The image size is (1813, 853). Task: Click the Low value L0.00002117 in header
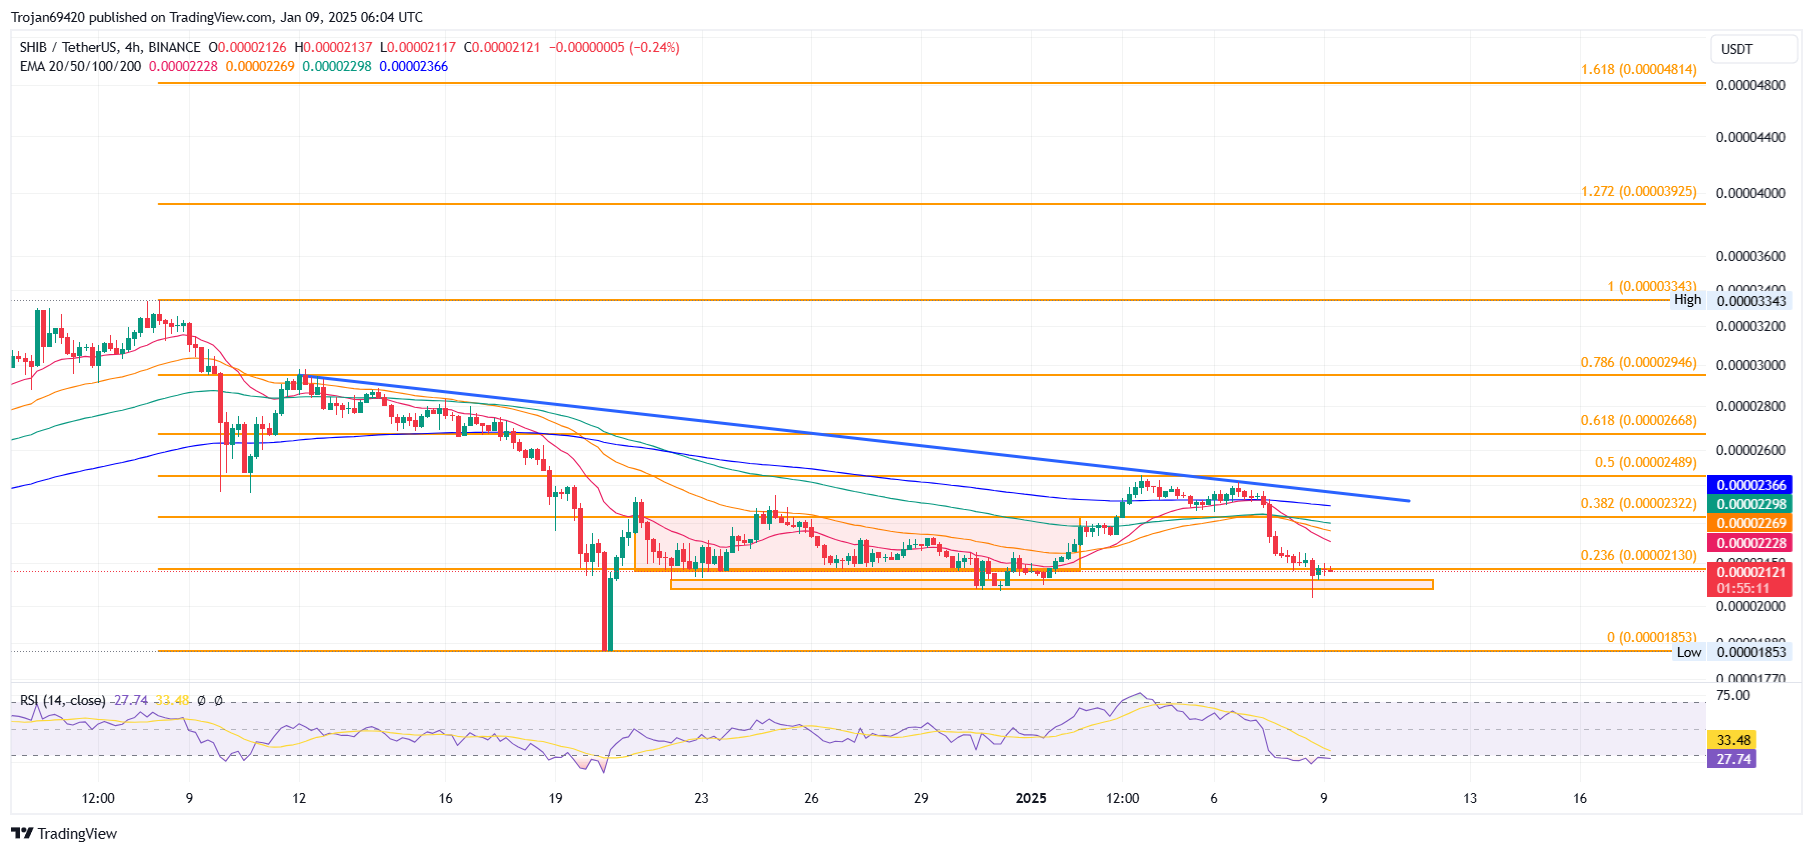coord(418,47)
